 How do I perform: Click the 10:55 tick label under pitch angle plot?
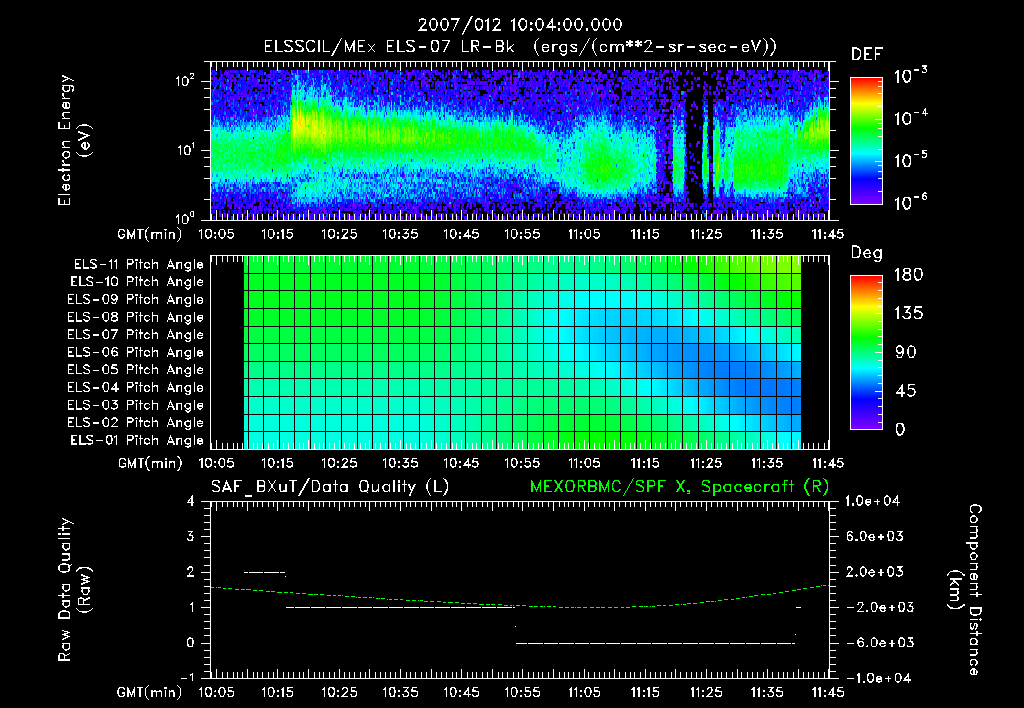522,464
